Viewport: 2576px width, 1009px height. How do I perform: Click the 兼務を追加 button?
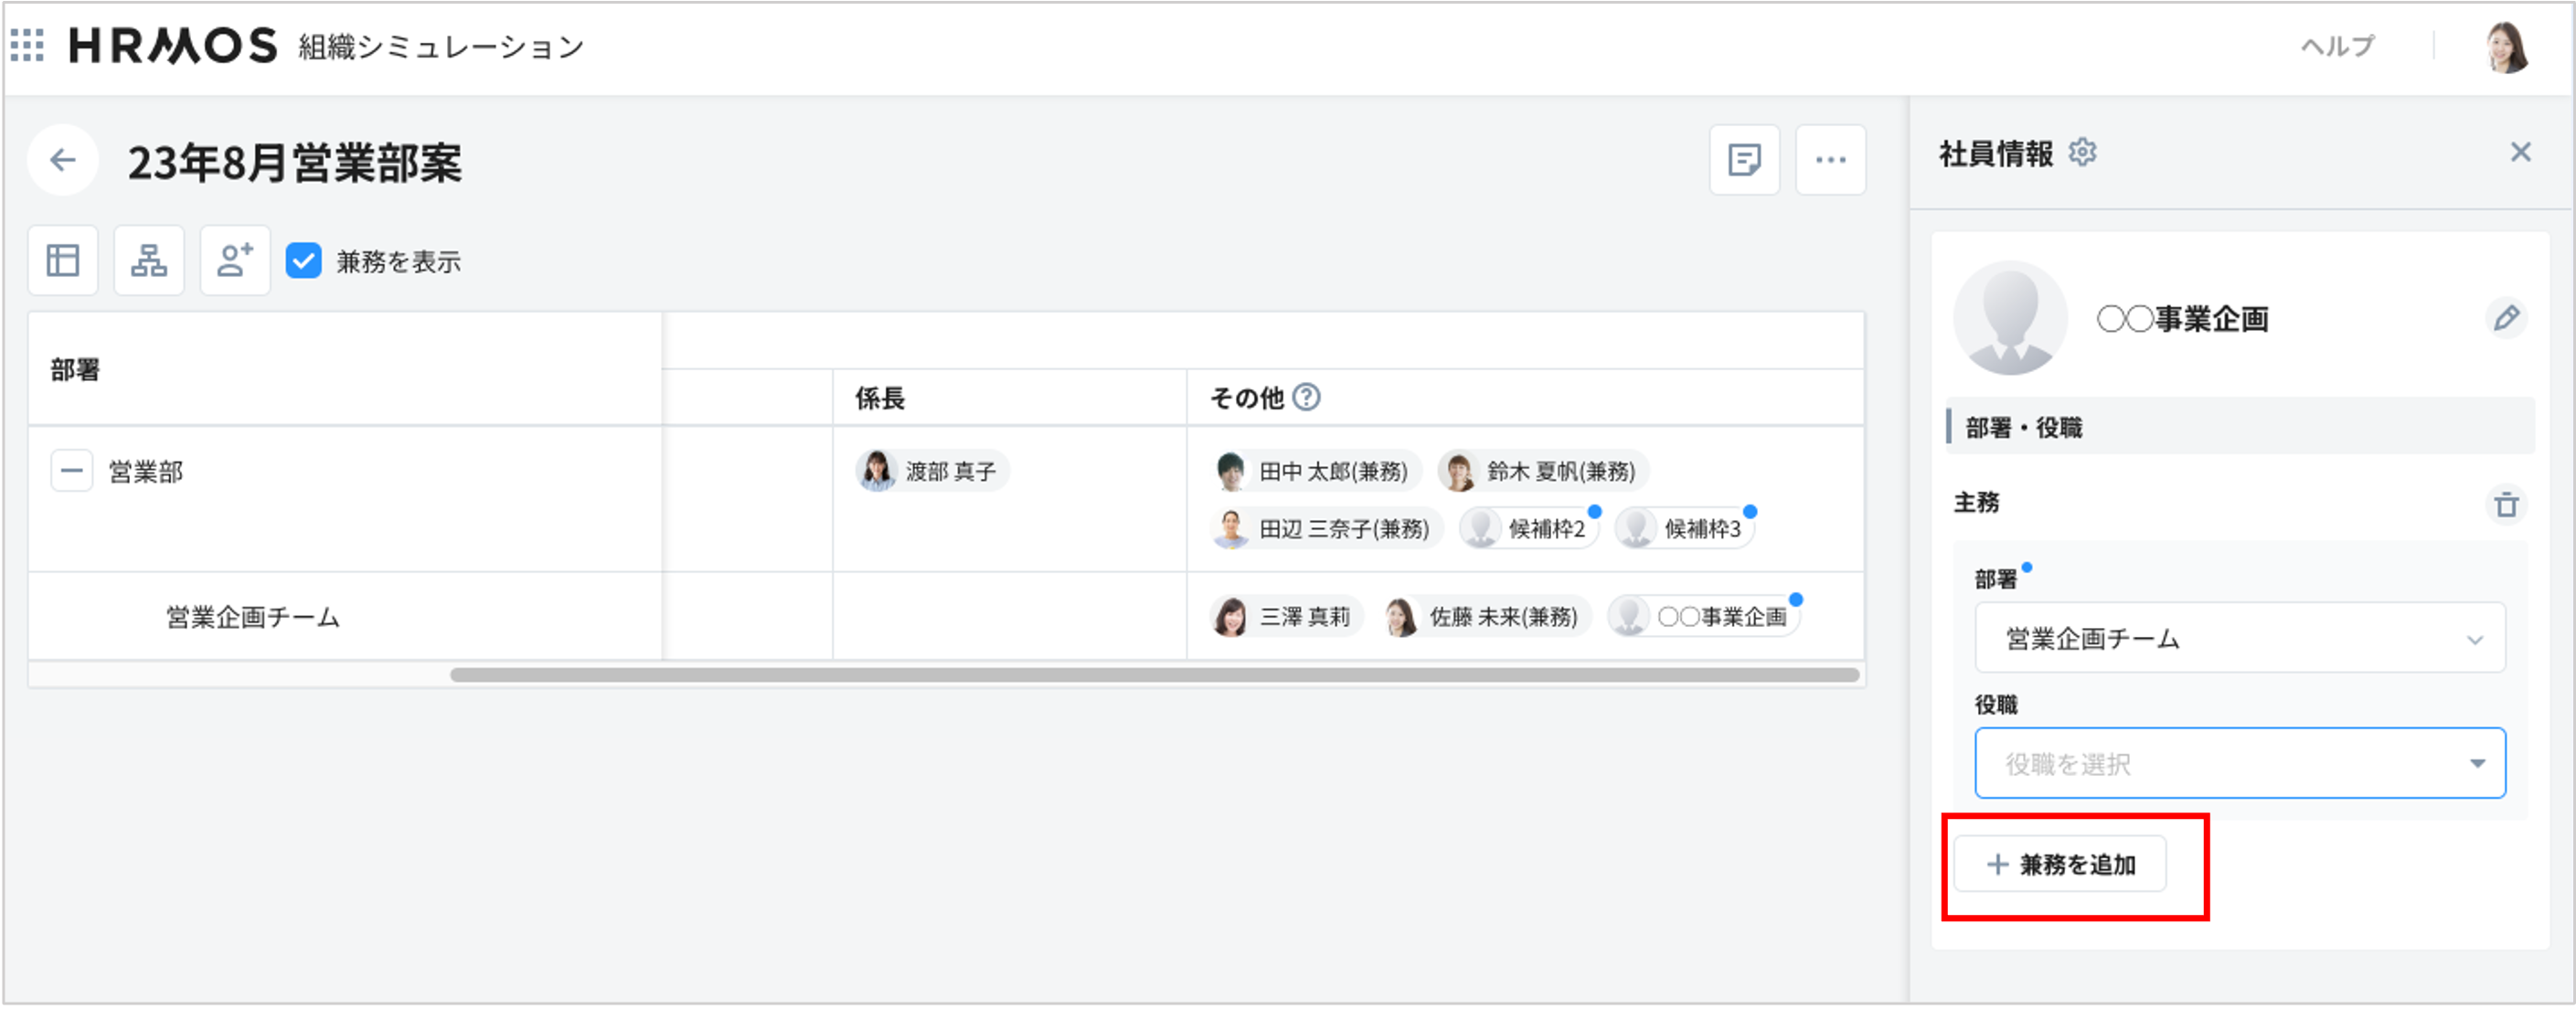[x=2062, y=863]
